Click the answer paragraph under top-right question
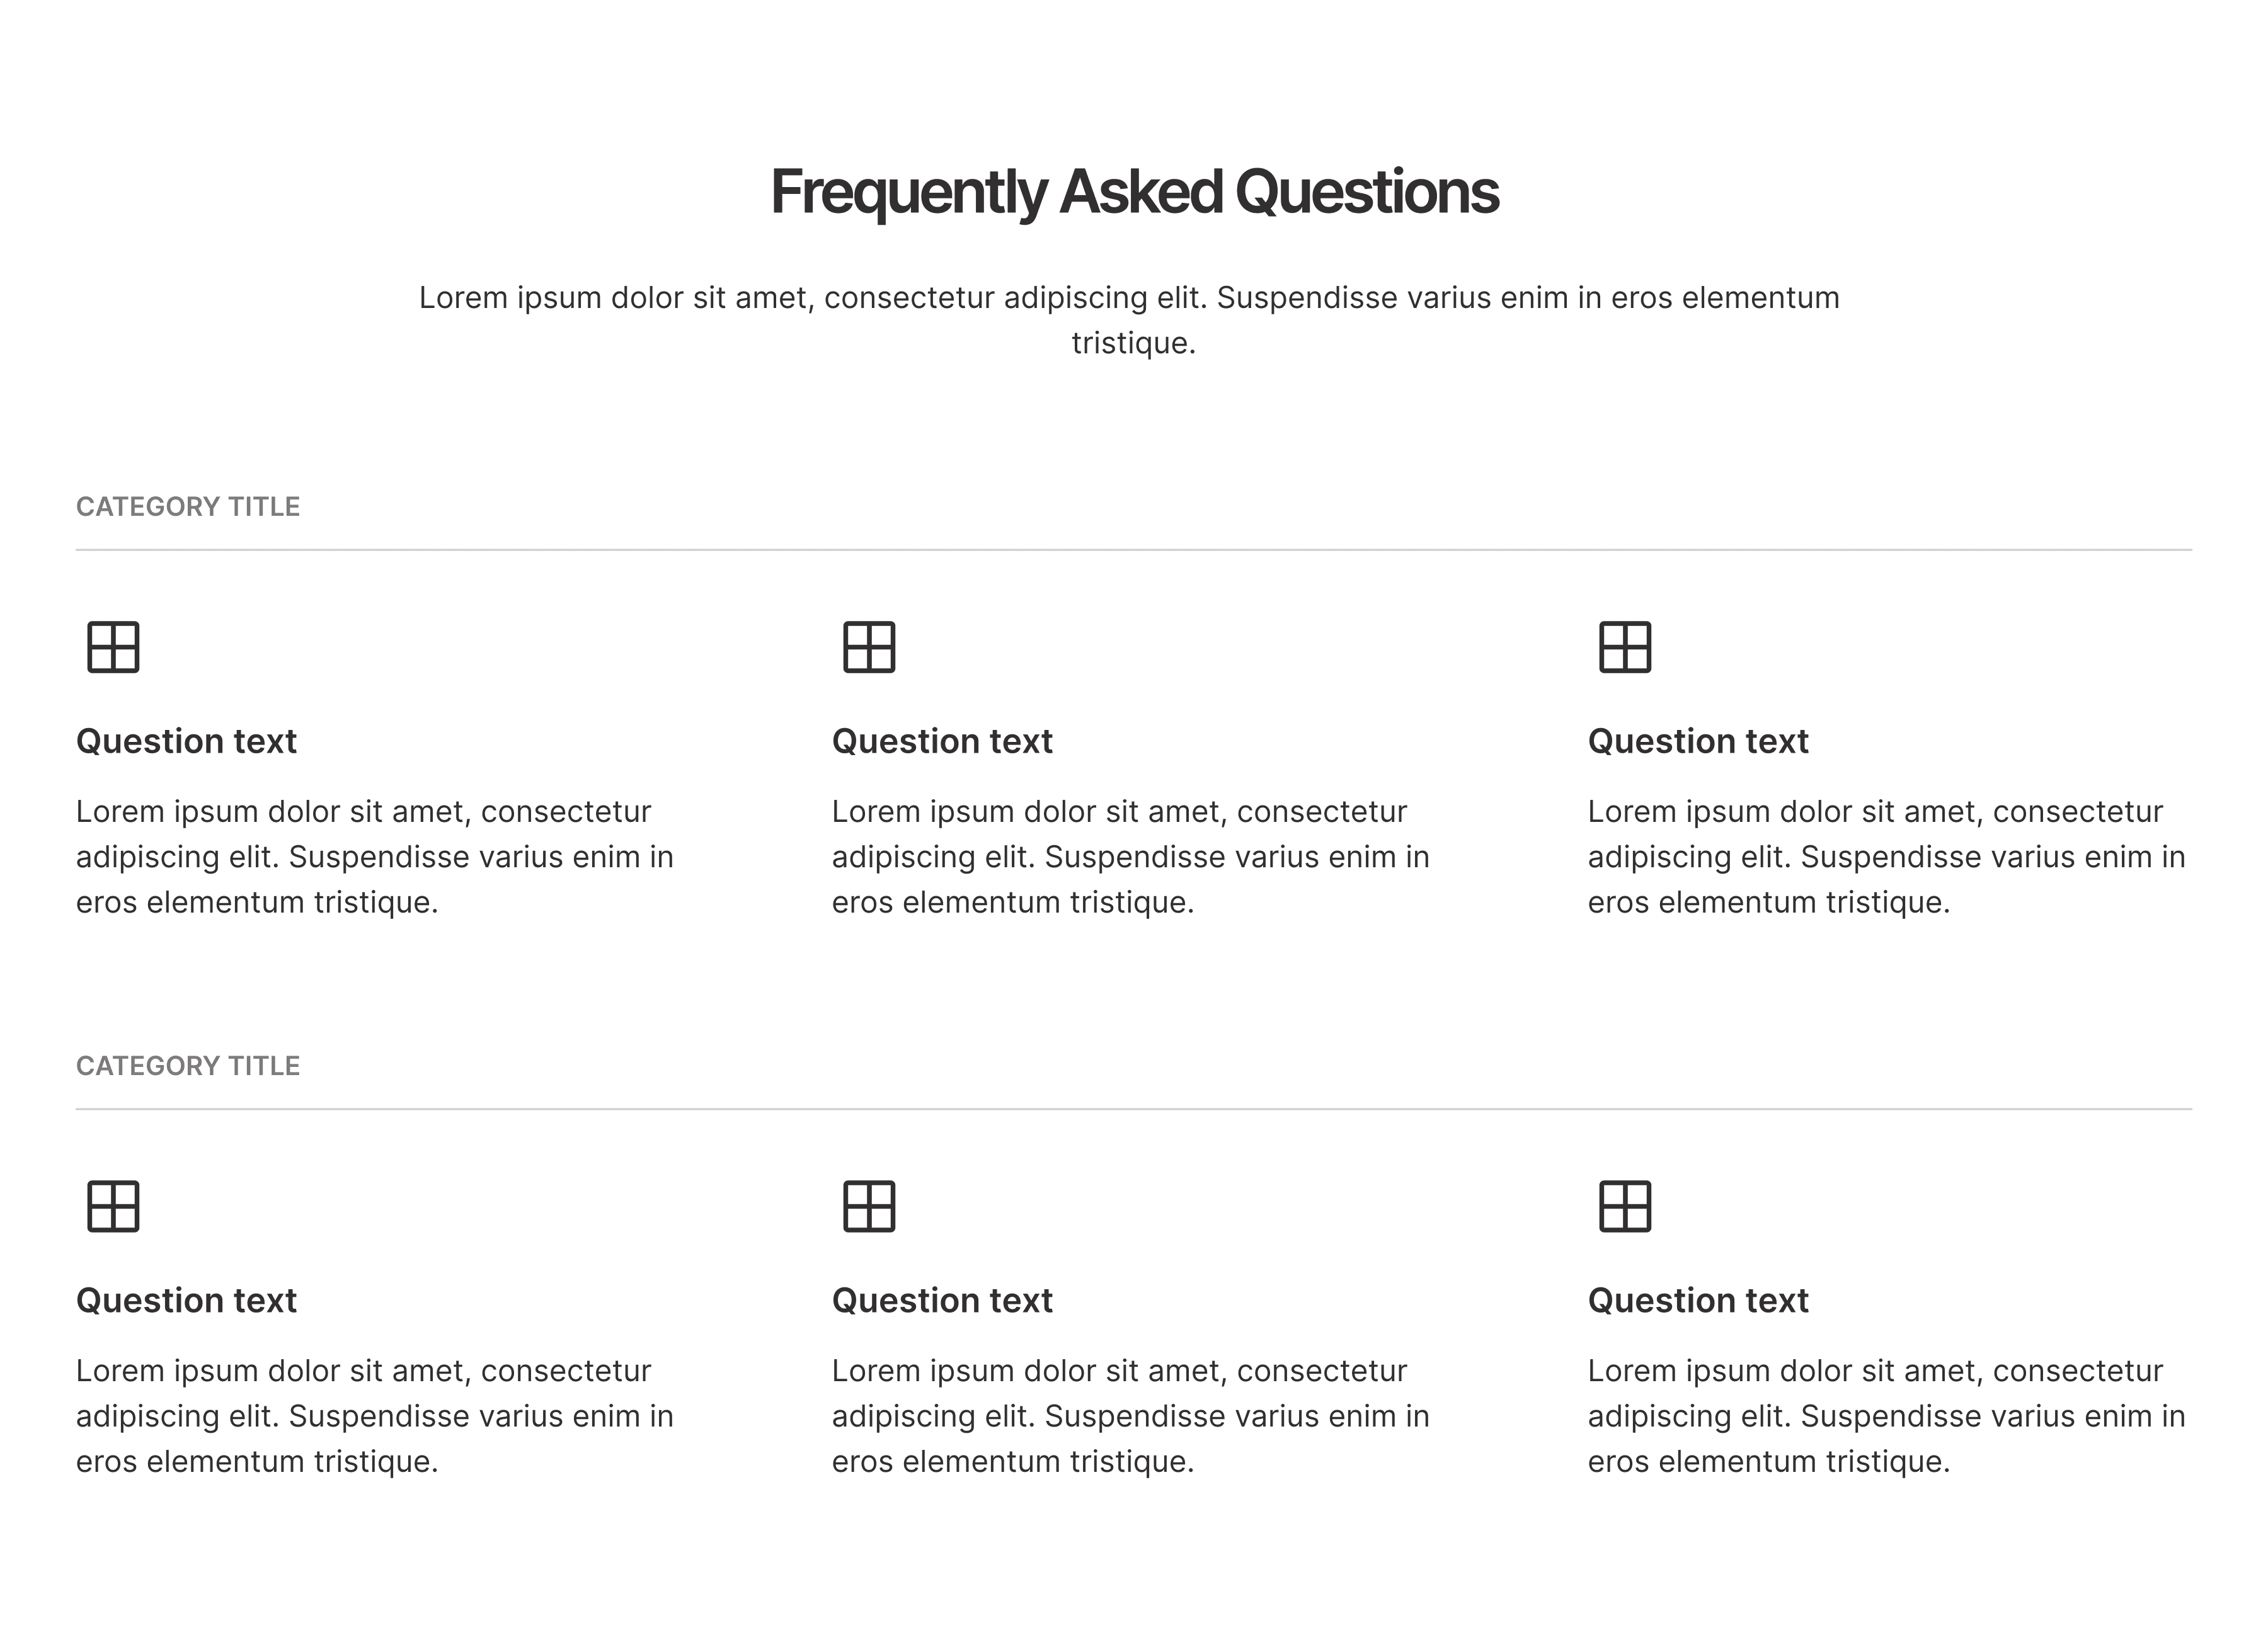Screen dimensions: 2268x1635 pyautogui.click(x=1887, y=857)
